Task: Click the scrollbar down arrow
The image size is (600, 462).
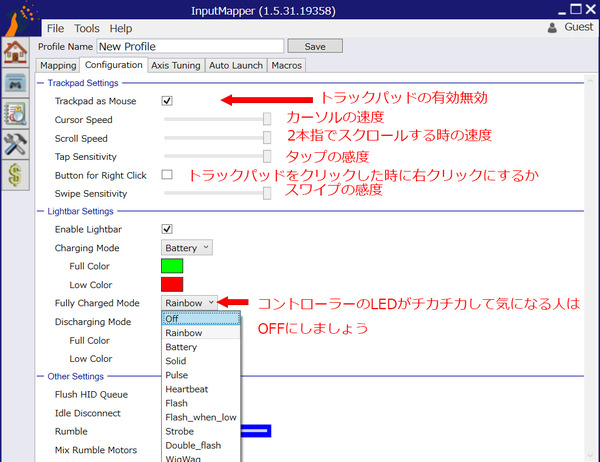Action: [x=590, y=455]
